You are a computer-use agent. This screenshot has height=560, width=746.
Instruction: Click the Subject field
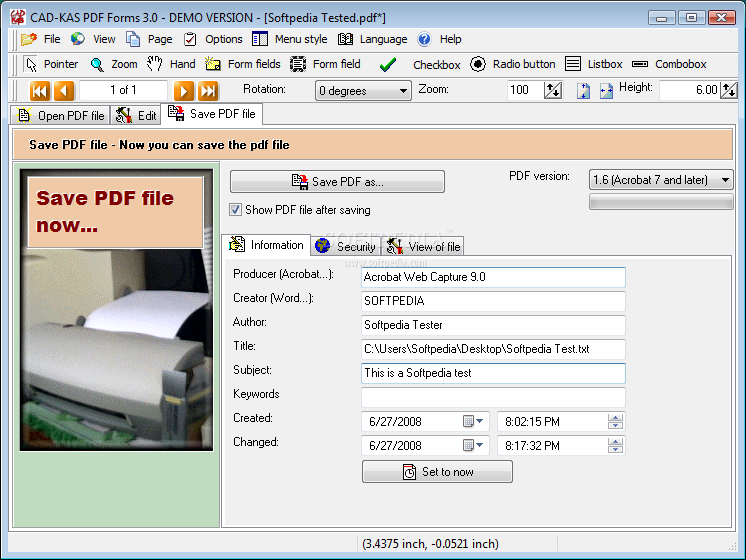(493, 373)
